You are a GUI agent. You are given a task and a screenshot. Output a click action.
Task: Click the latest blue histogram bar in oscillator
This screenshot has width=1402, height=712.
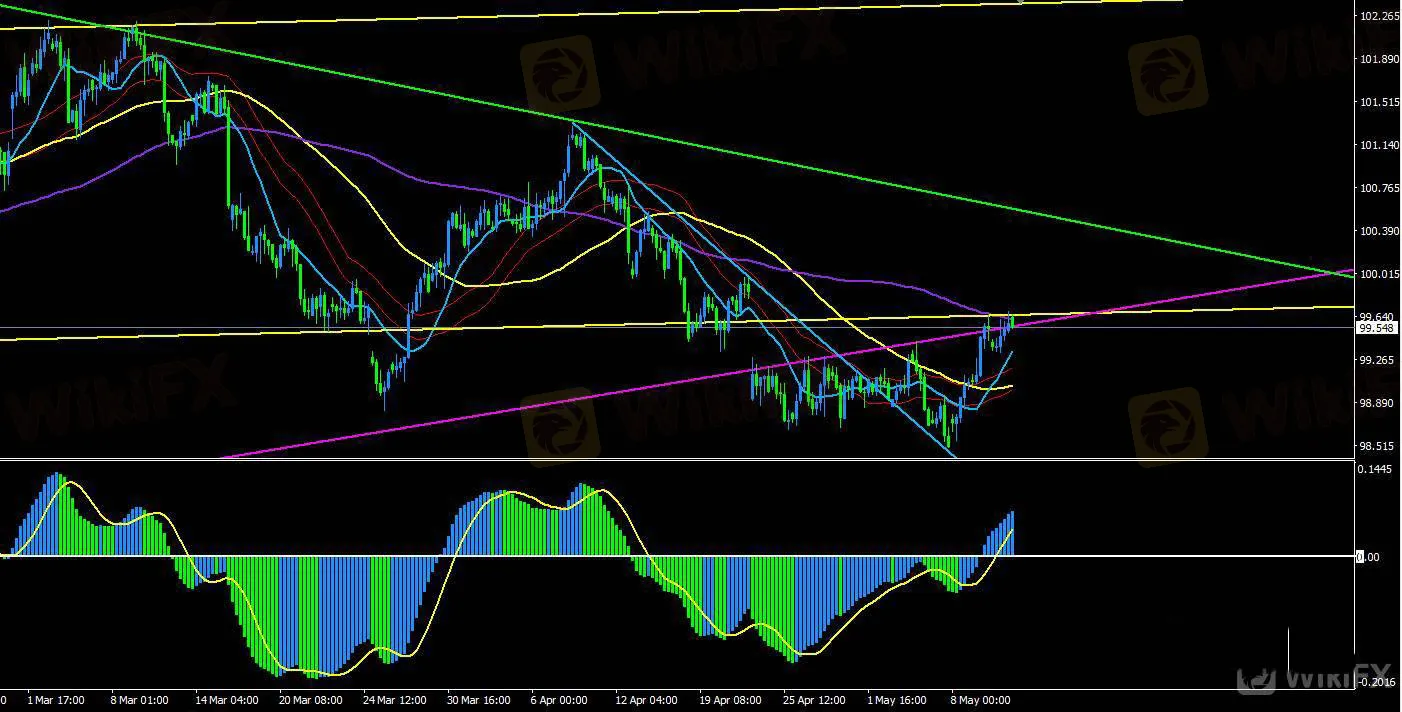pyautogui.click(x=1012, y=533)
